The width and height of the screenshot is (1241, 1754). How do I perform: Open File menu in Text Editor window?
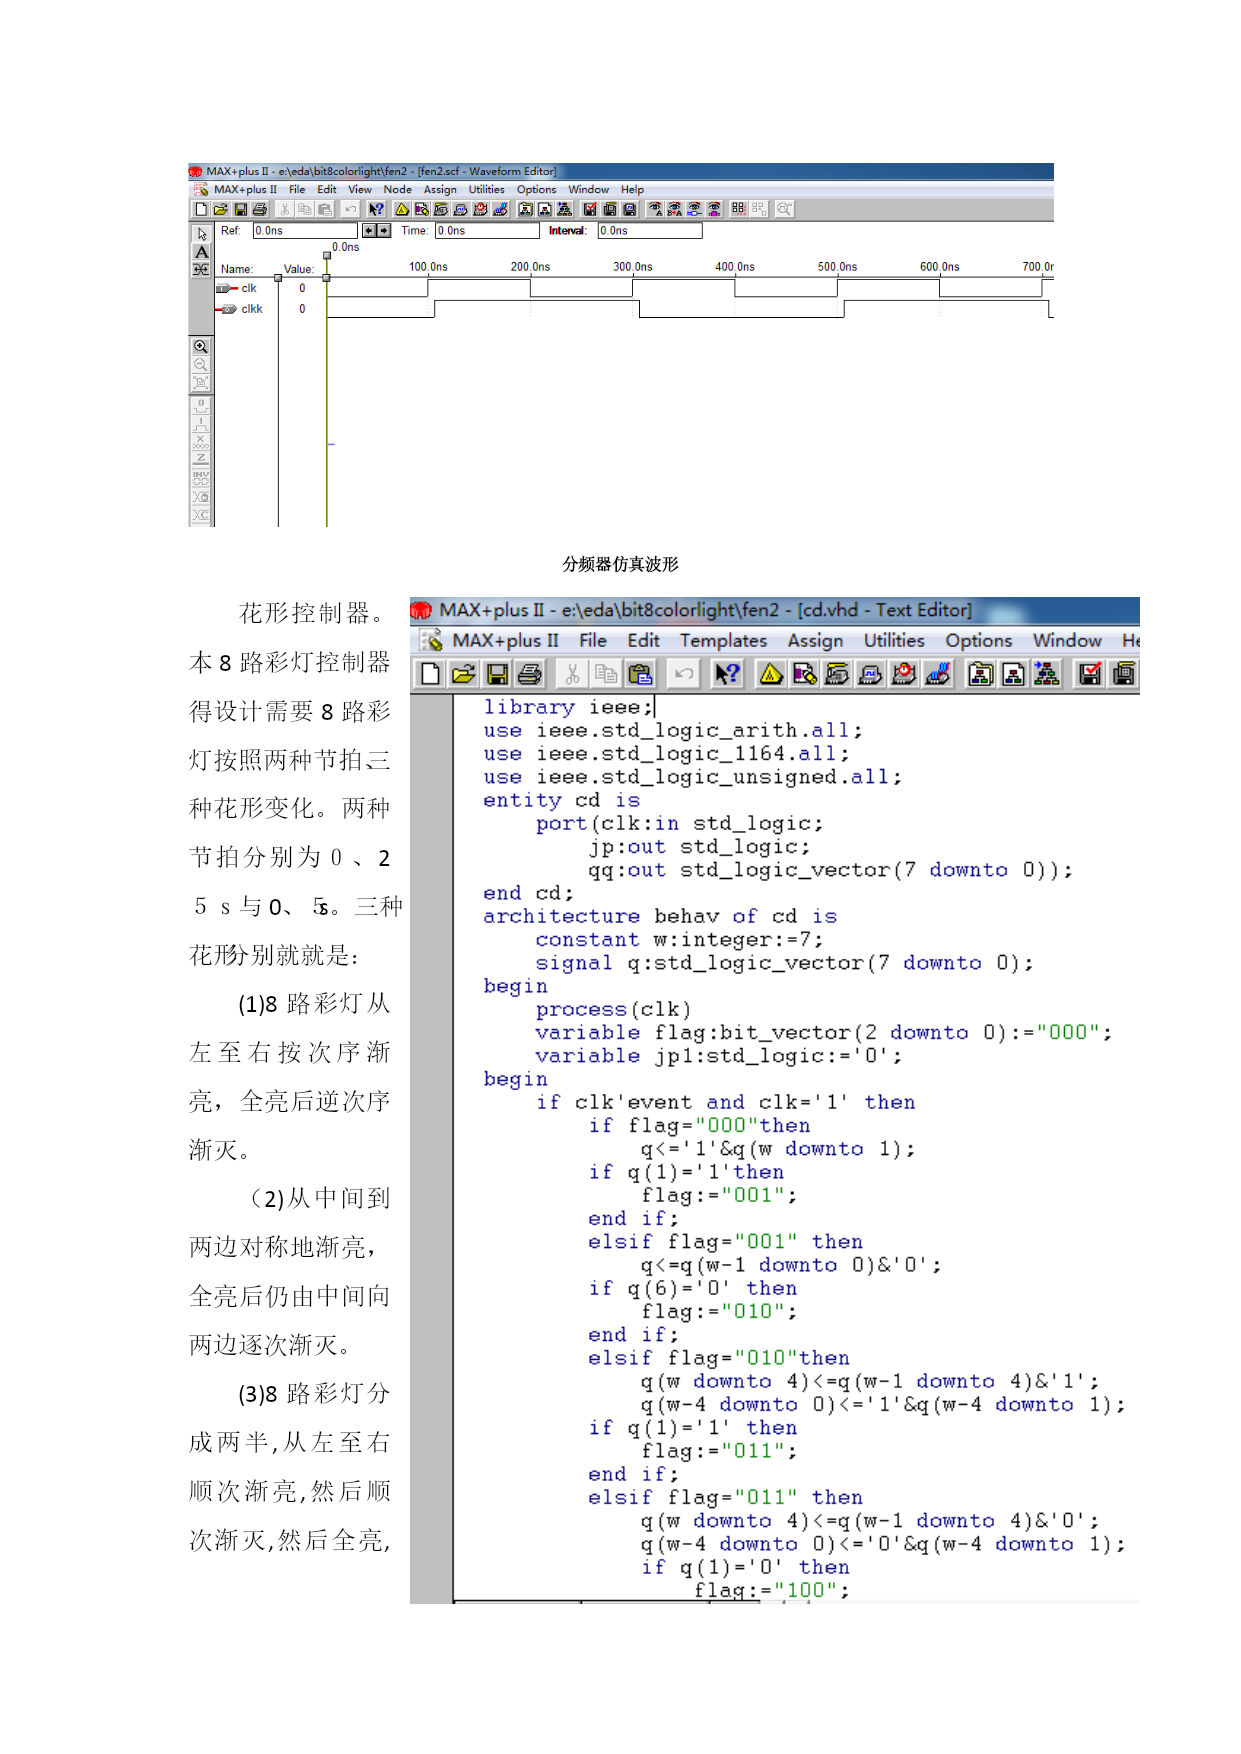click(x=593, y=640)
